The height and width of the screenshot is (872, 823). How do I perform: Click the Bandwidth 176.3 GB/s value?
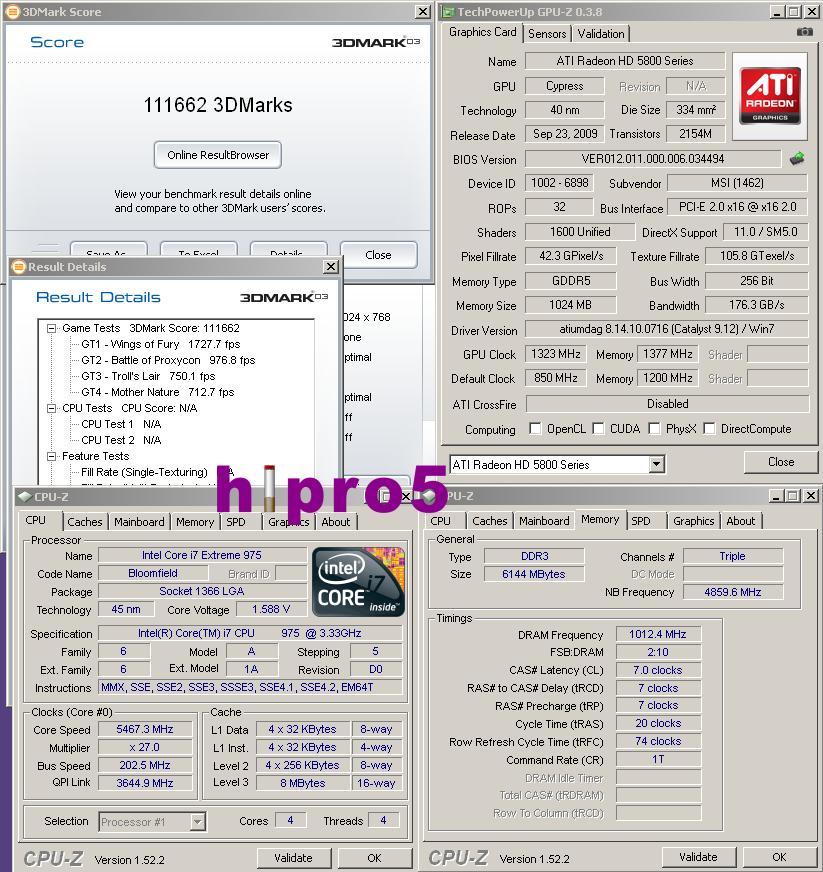tap(757, 305)
